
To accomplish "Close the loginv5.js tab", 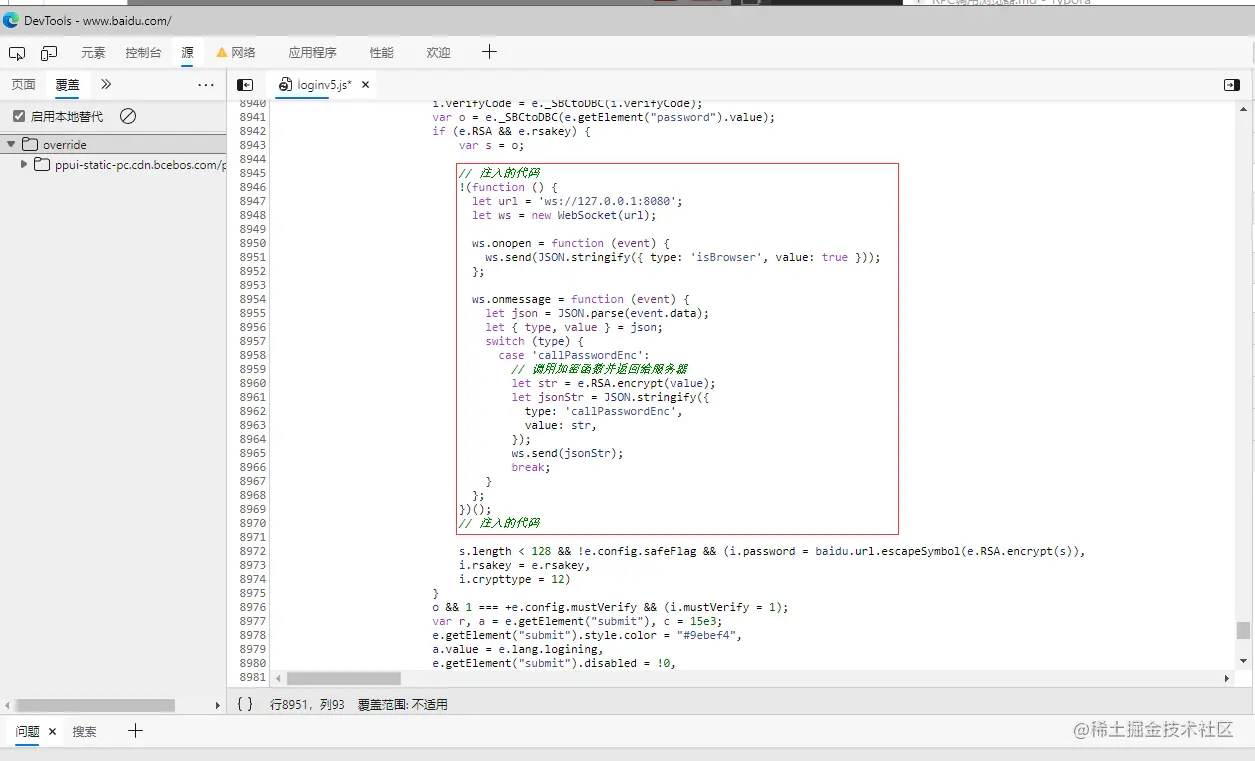I will tap(365, 85).
